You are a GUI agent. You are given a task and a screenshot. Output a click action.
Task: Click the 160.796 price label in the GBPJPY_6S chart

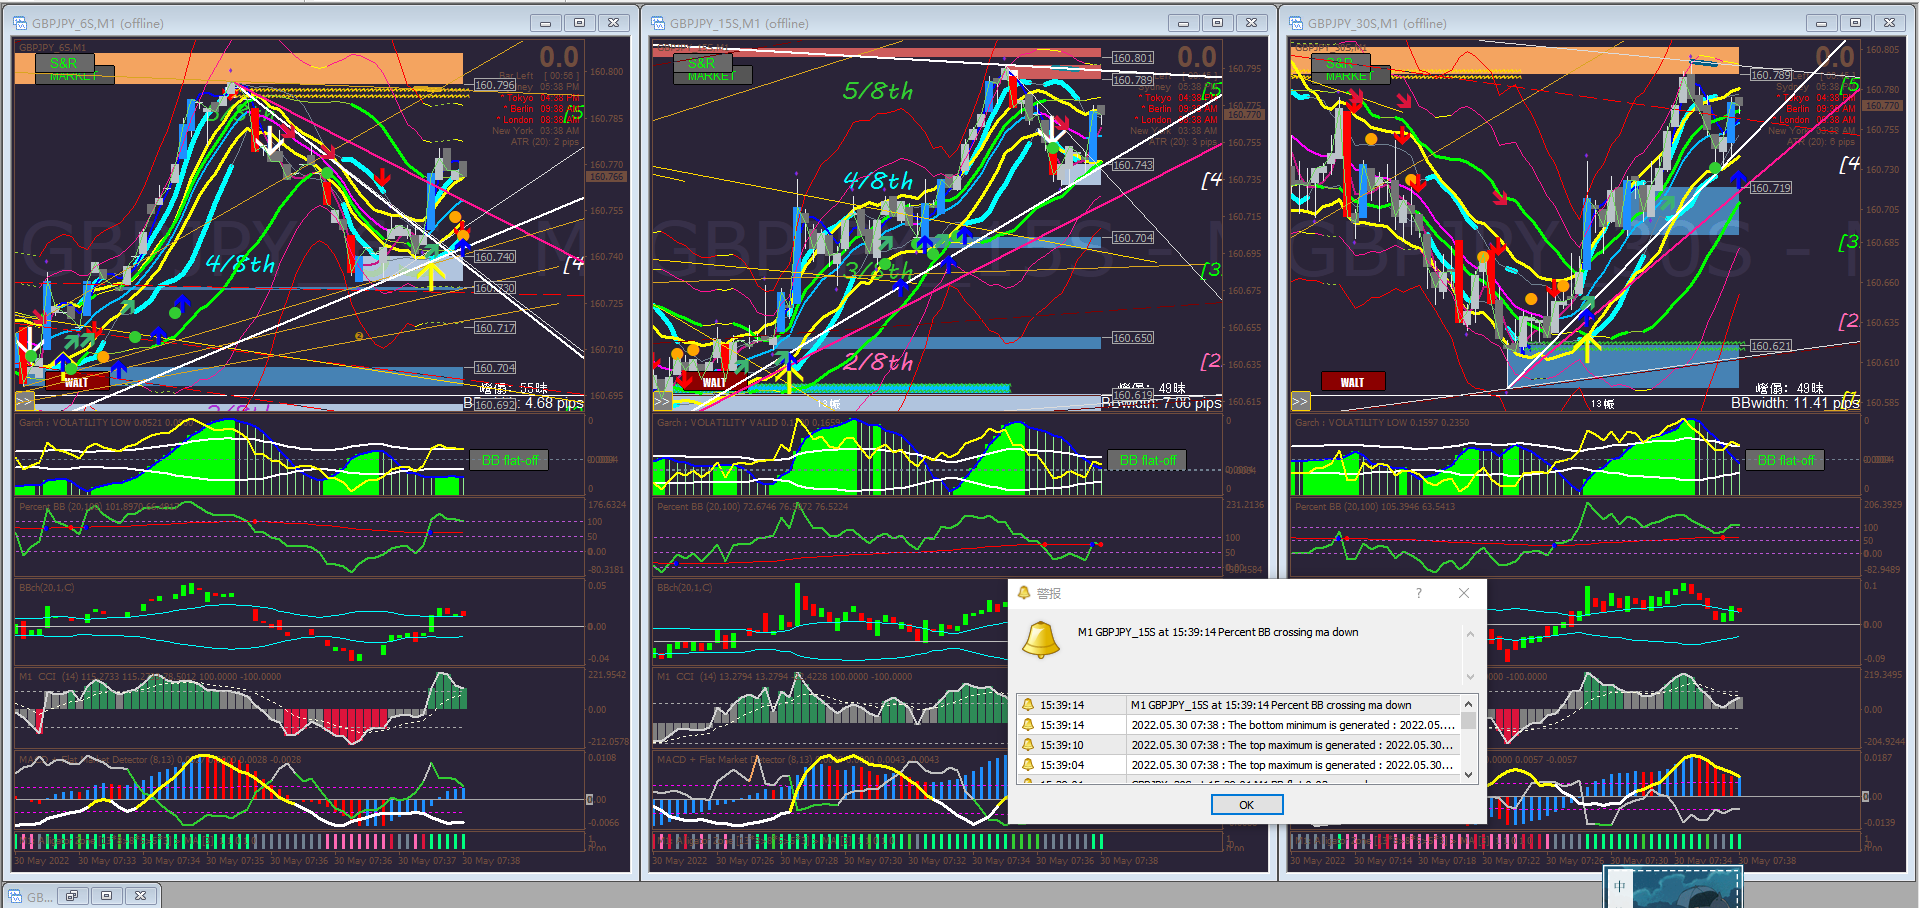click(x=495, y=85)
